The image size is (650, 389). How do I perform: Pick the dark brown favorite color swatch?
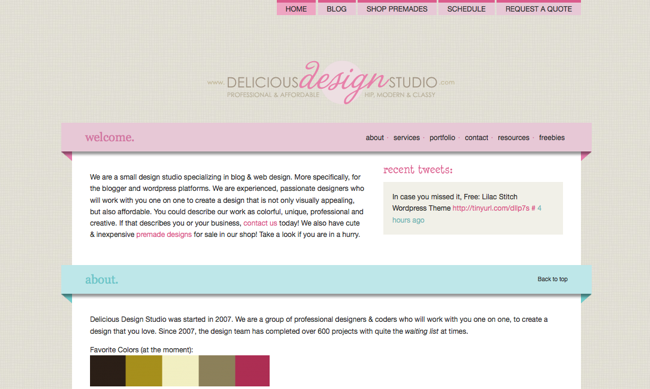108,371
